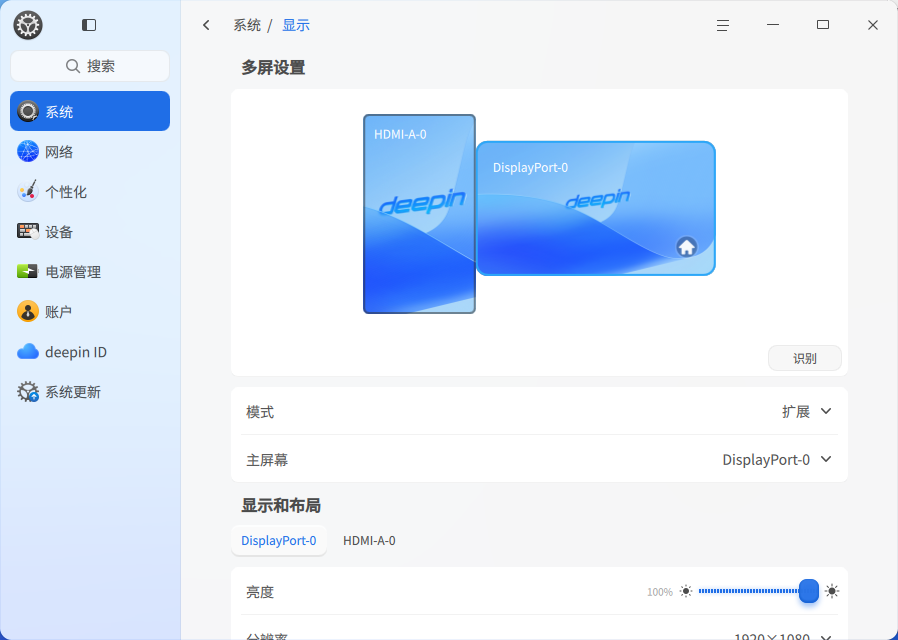
Task: Click the 显示 breadcrumb link
Action: [296, 25]
